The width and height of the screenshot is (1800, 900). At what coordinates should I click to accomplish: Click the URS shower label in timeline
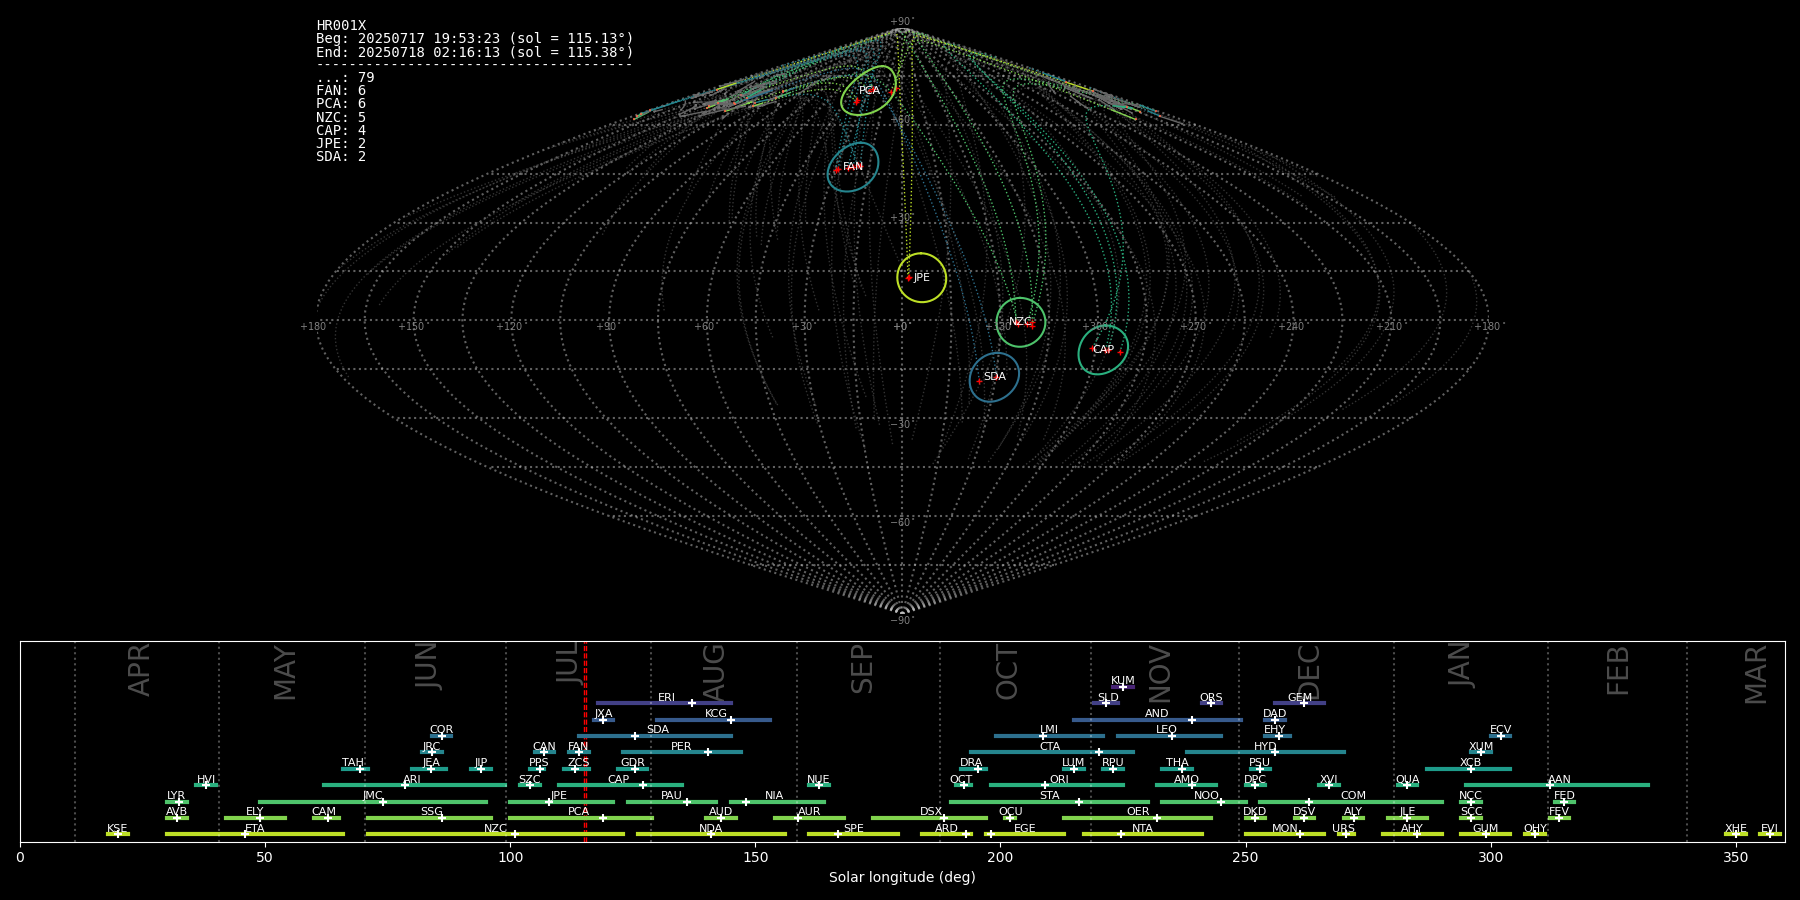[1343, 829]
